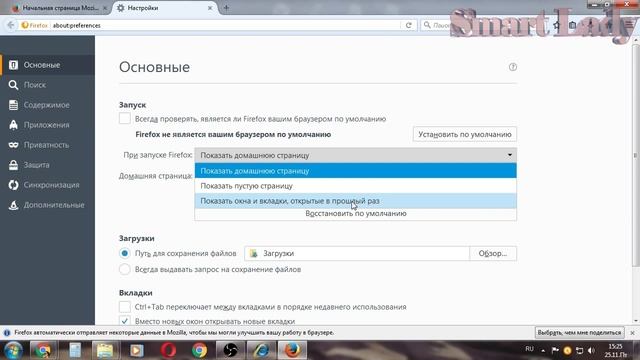The width and height of the screenshot is (640, 360).
Task: Open Opera from the taskbar
Action: click(168, 350)
